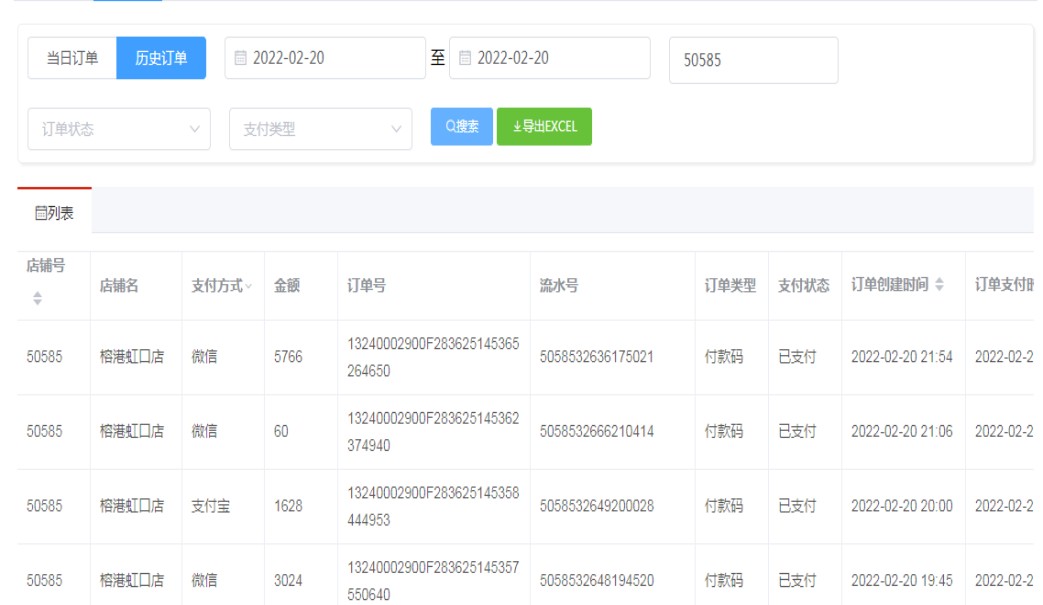Viewport: 1043px width, 605px height.
Task: Click the sort arrows under 店铺号
Action: pos(38,298)
